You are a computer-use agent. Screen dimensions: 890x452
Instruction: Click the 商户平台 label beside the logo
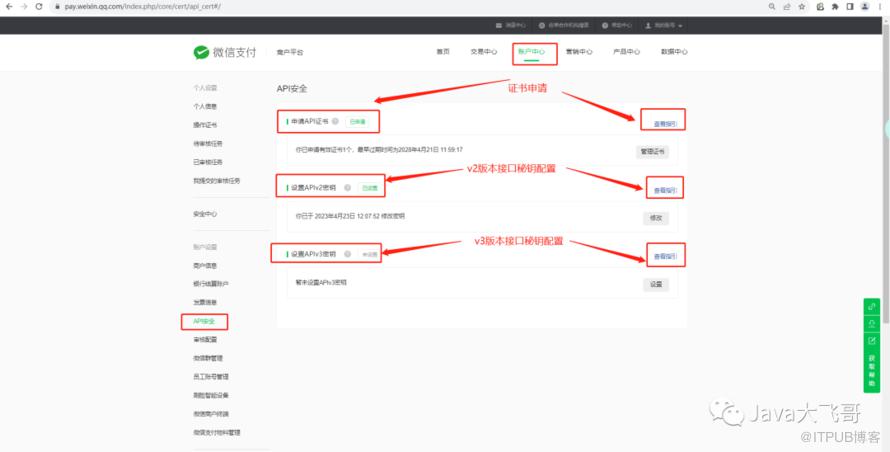290,52
